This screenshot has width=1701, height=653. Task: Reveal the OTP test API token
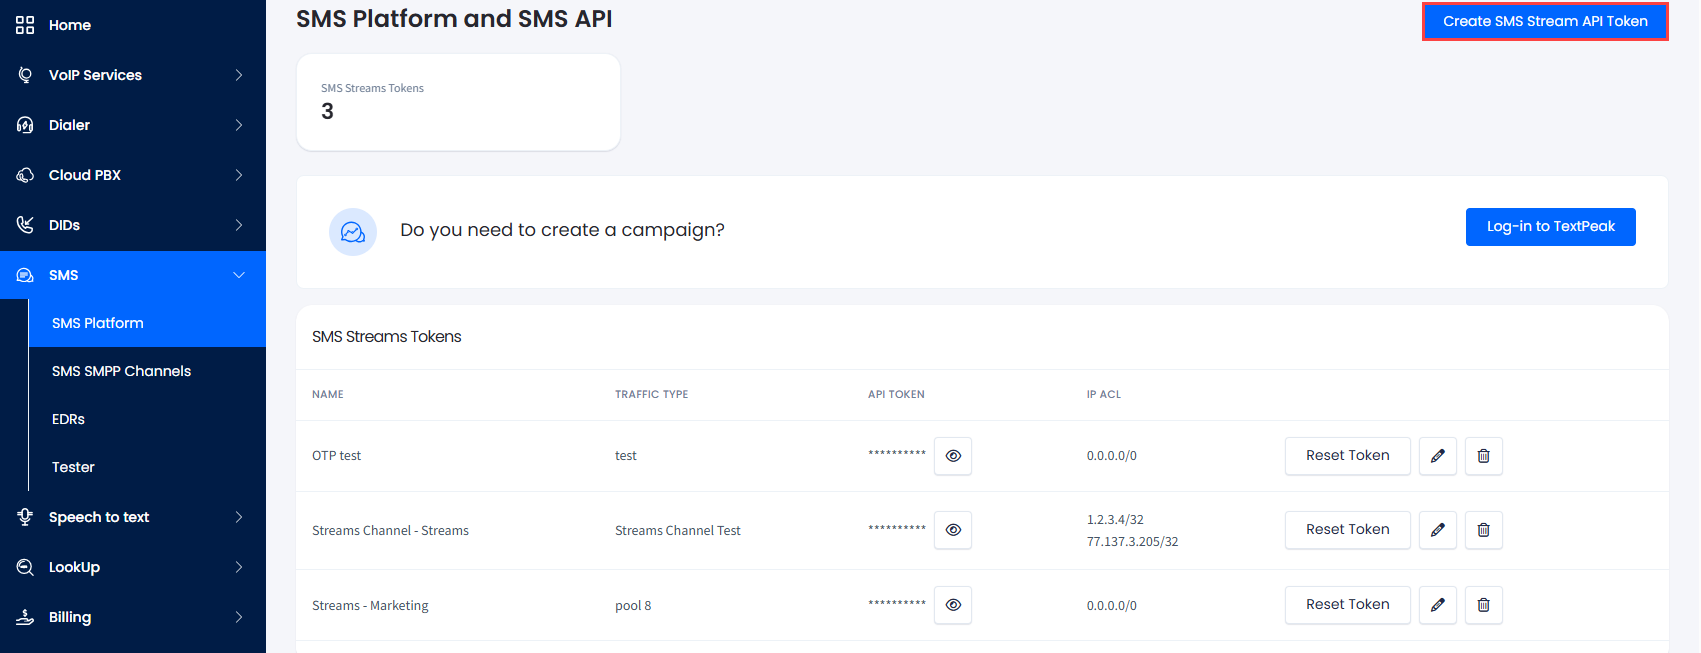click(x=953, y=456)
